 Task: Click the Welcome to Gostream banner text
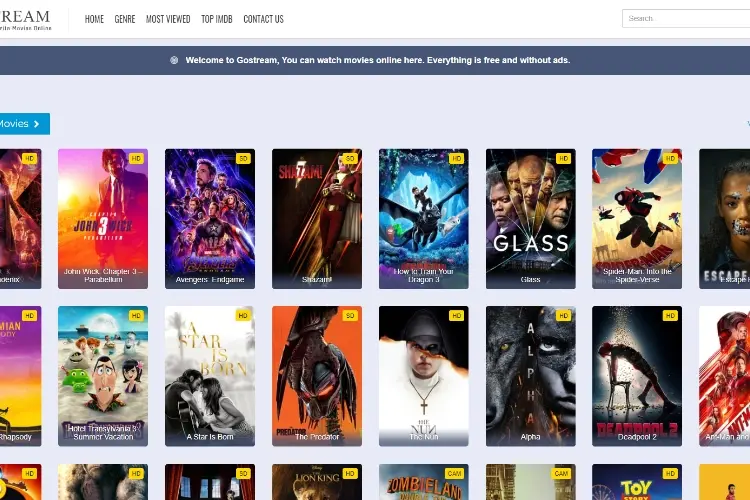(x=378, y=60)
